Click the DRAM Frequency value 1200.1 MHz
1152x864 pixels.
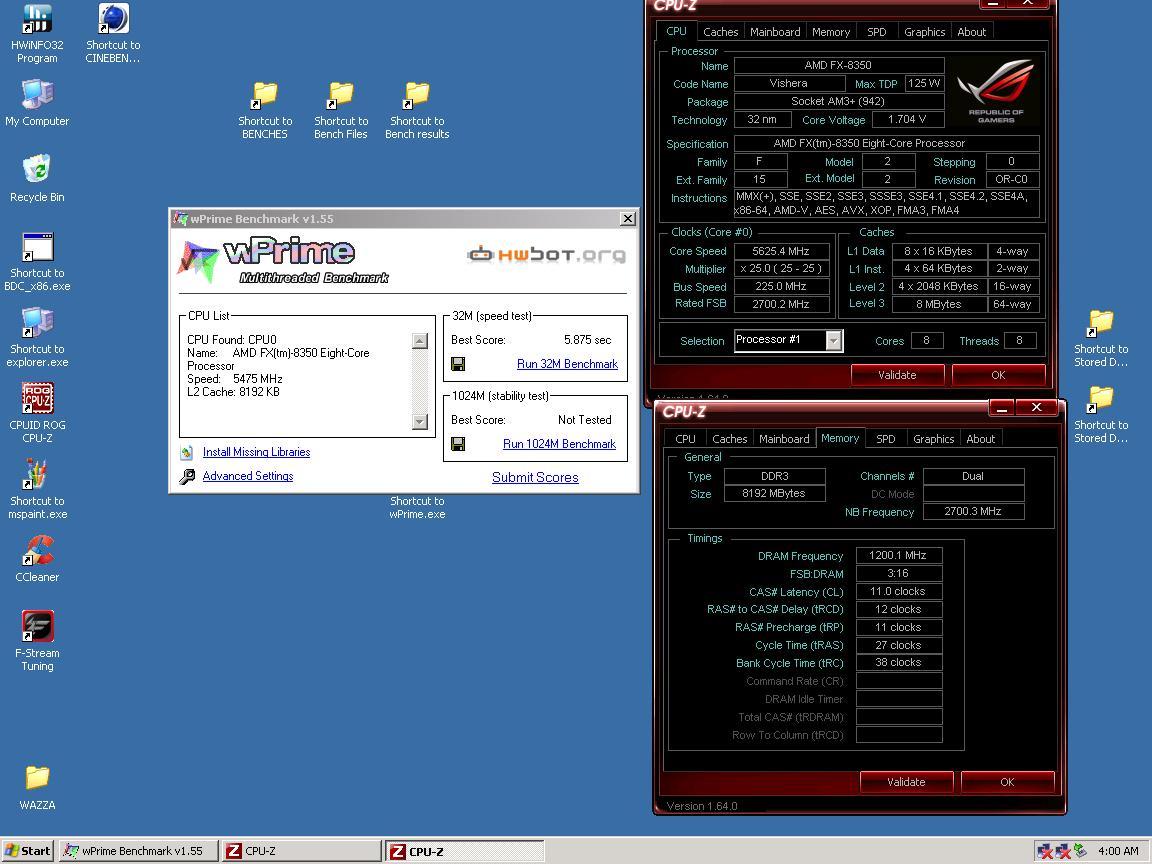click(x=899, y=556)
